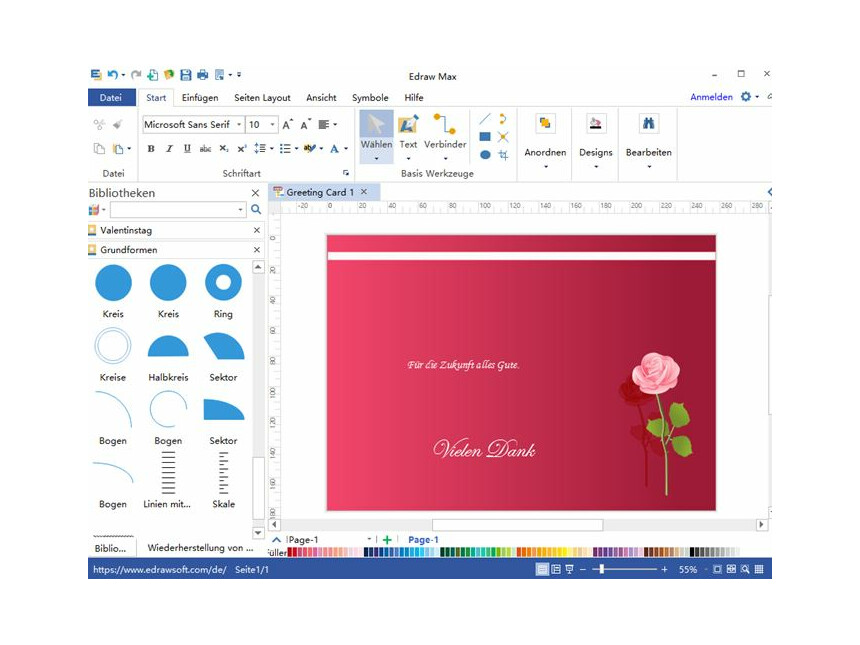
Task: Open the font color dropdown arrow
Action: tap(345, 148)
